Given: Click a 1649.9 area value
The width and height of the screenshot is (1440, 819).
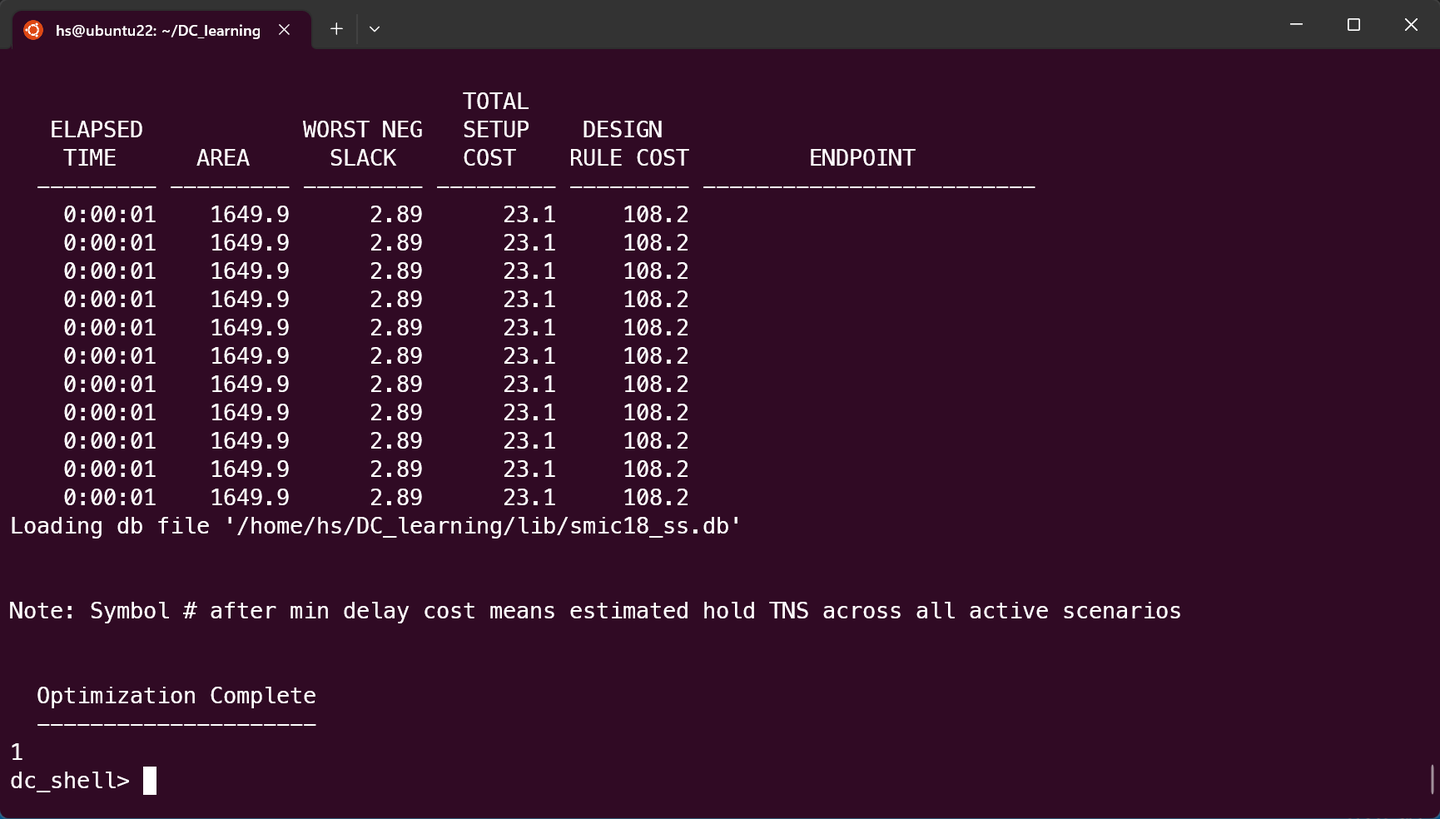Looking at the screenshot, I should click(249, 213).
